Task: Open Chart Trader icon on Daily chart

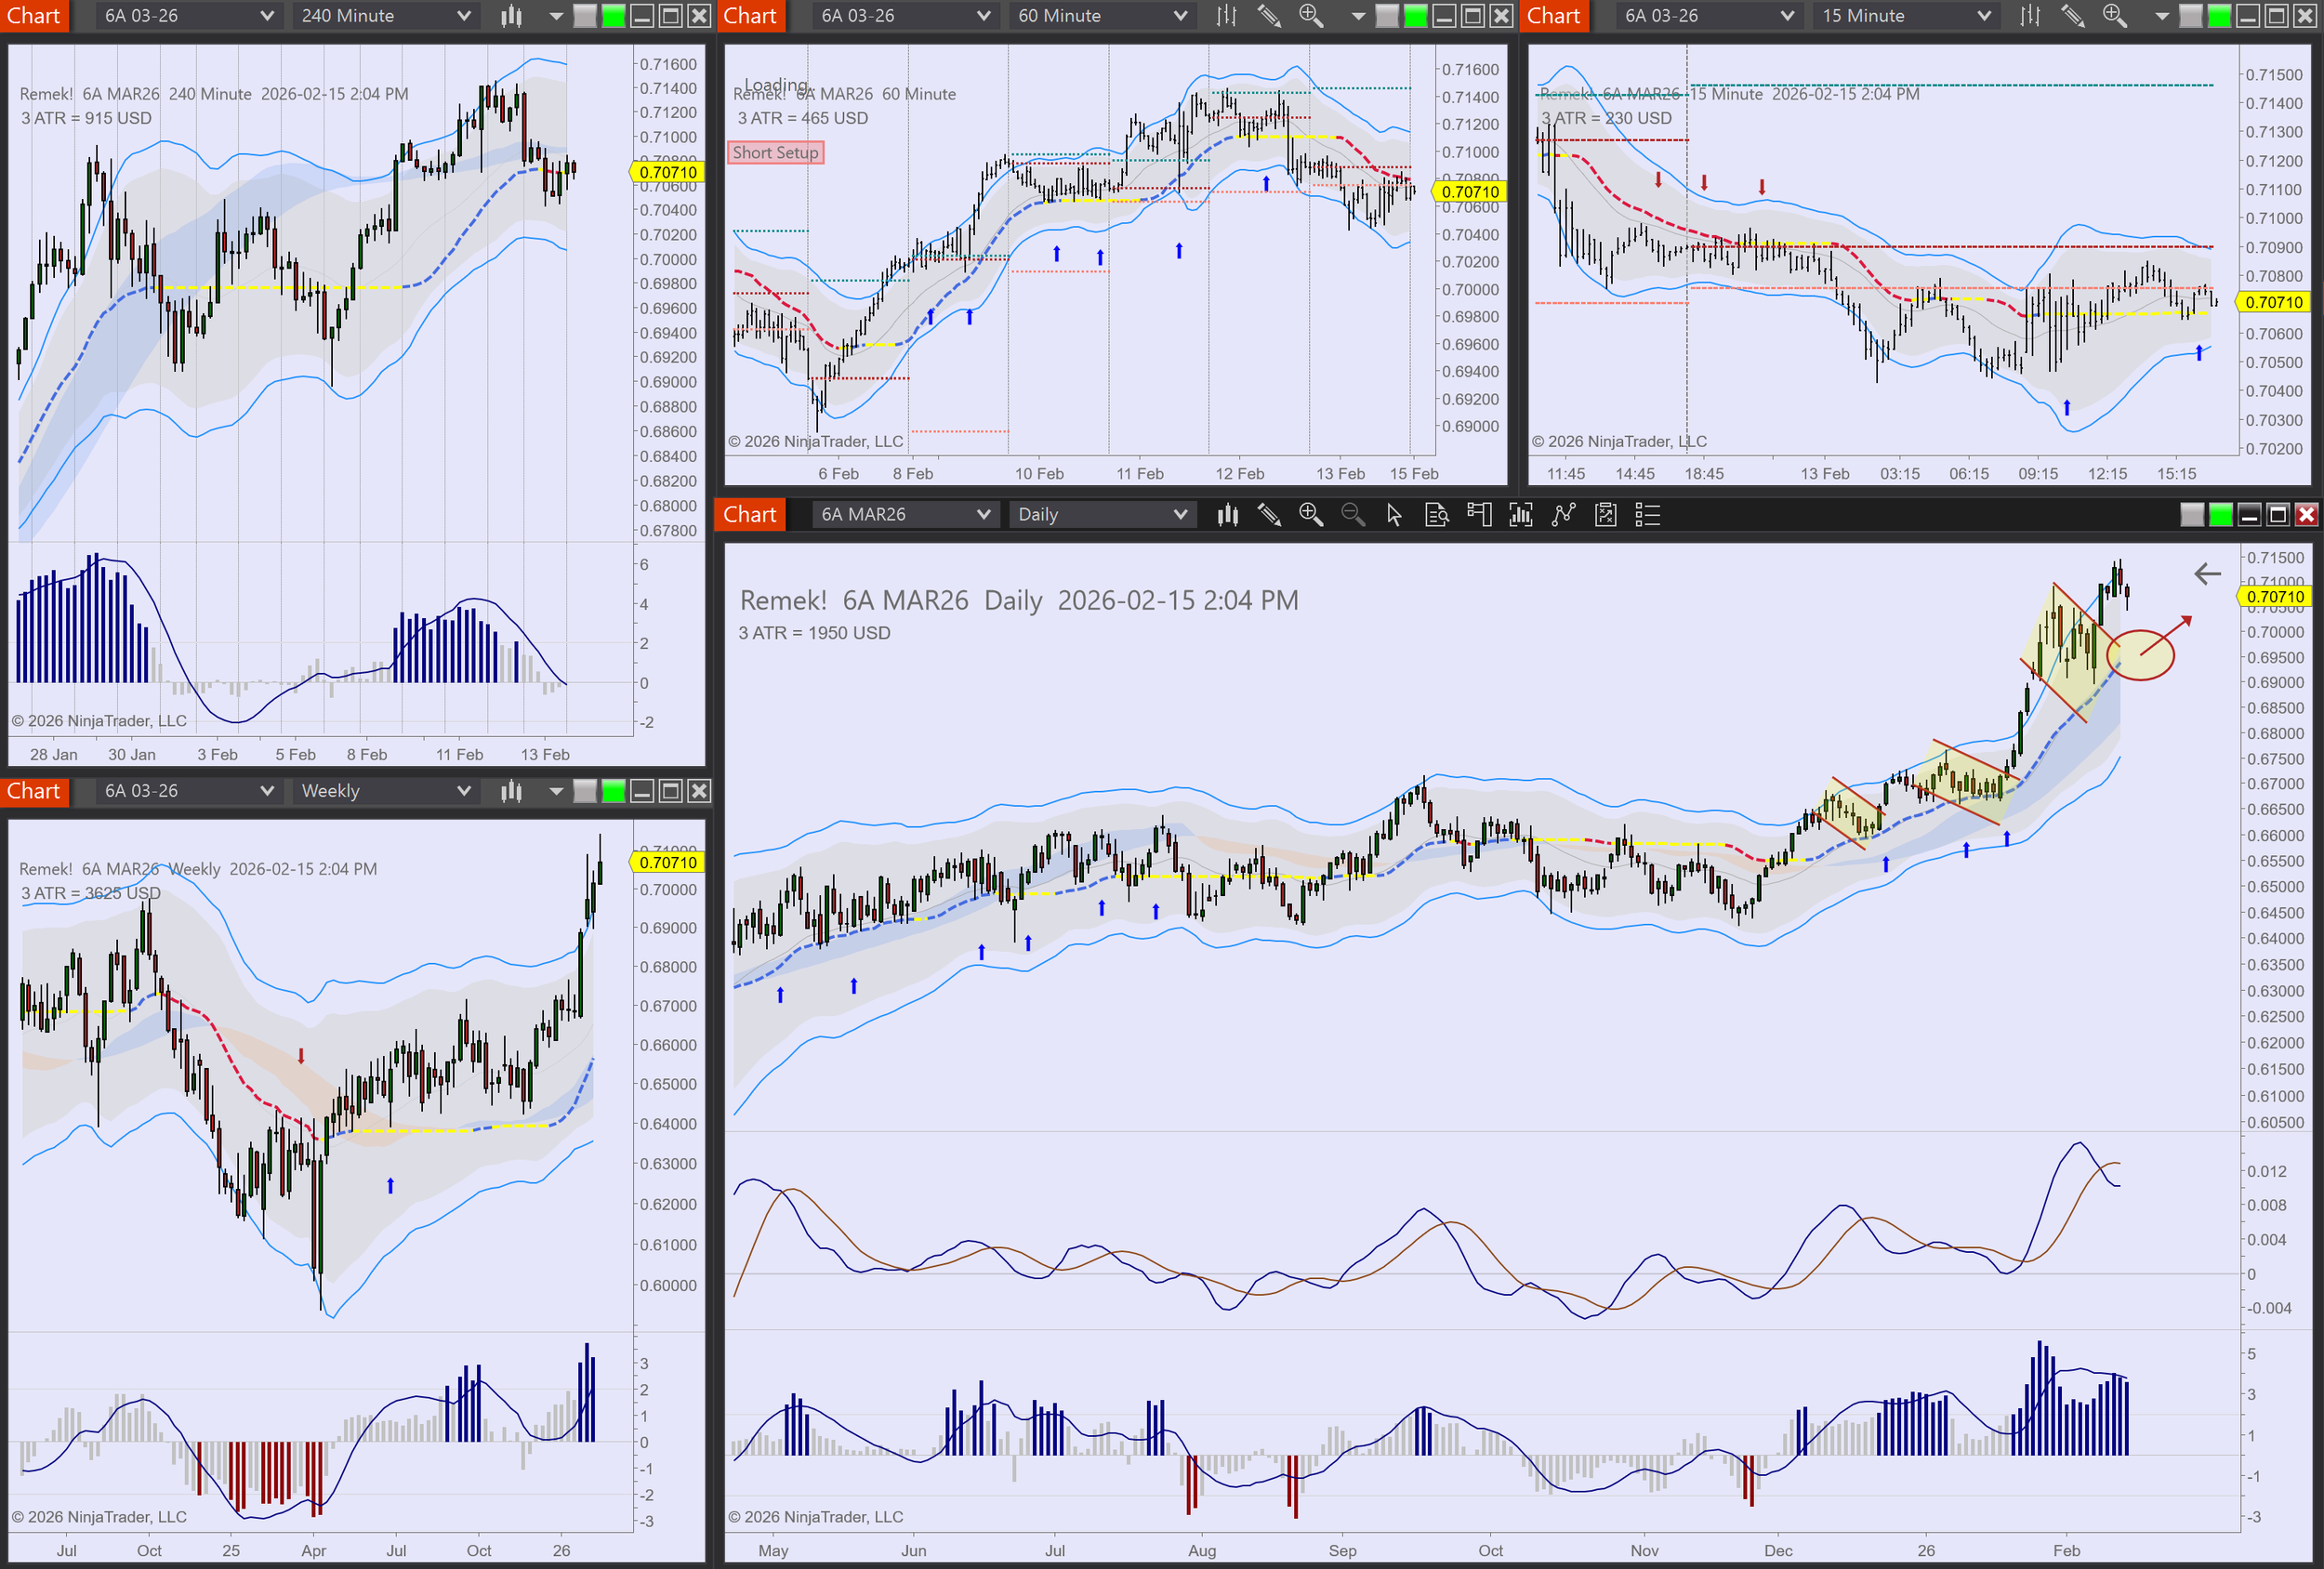Action: 1478,515
